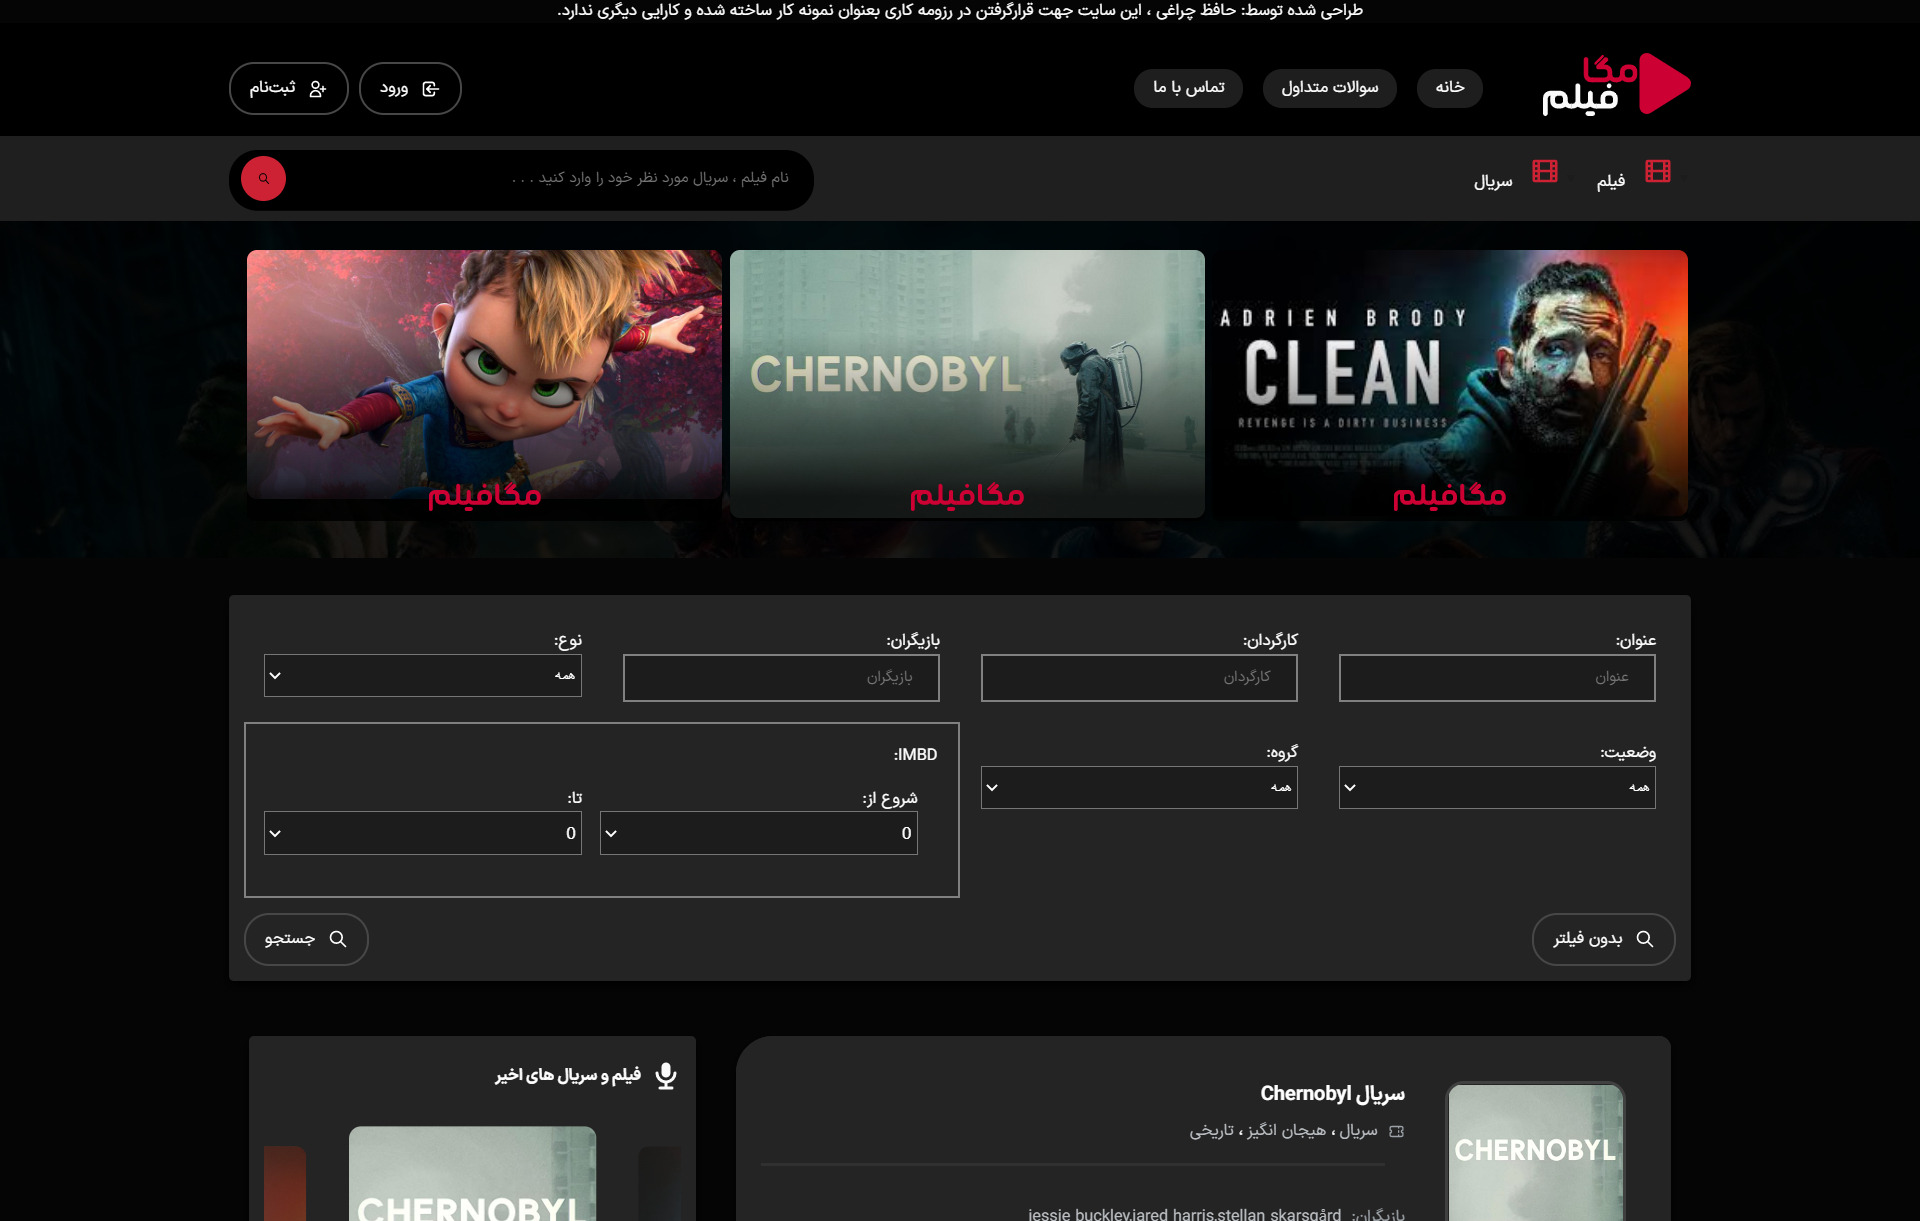Click the red search magnifier button
Viewport: 1920px width, 1221px height.
click(263, 179)
